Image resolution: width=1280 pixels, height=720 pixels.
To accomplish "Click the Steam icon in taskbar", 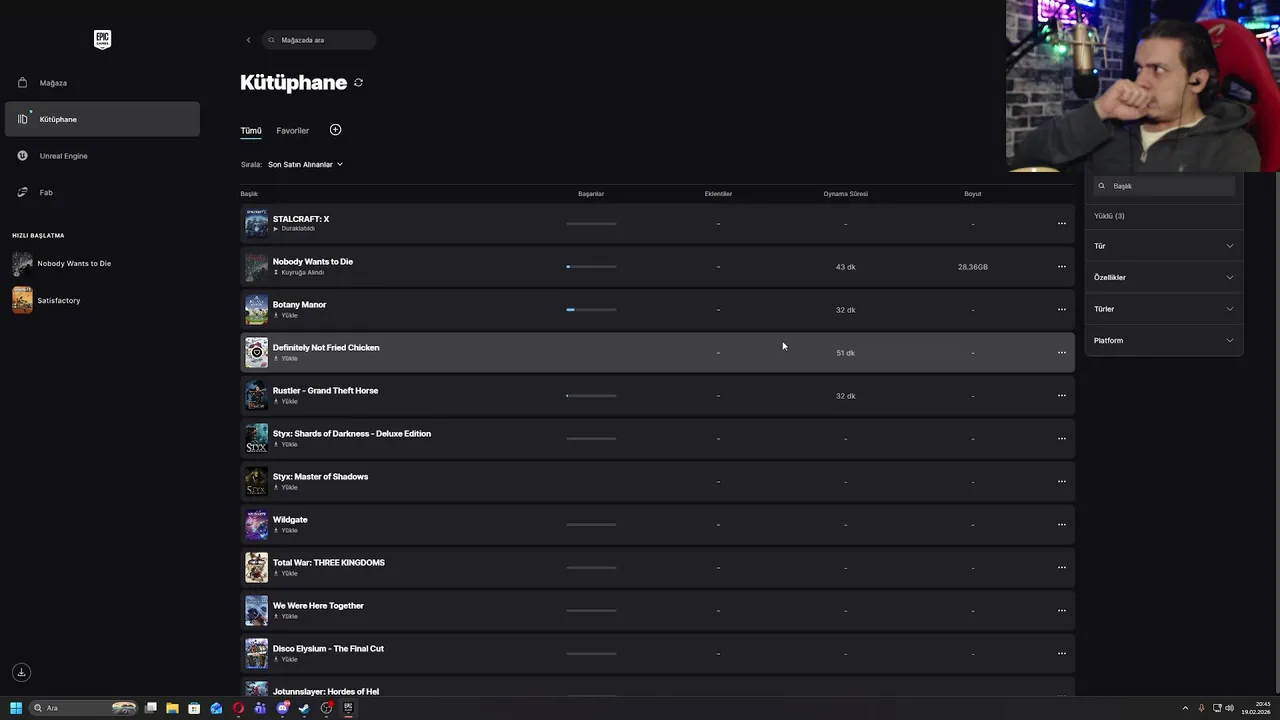I will pyautogui.click(x=304, y=708).
